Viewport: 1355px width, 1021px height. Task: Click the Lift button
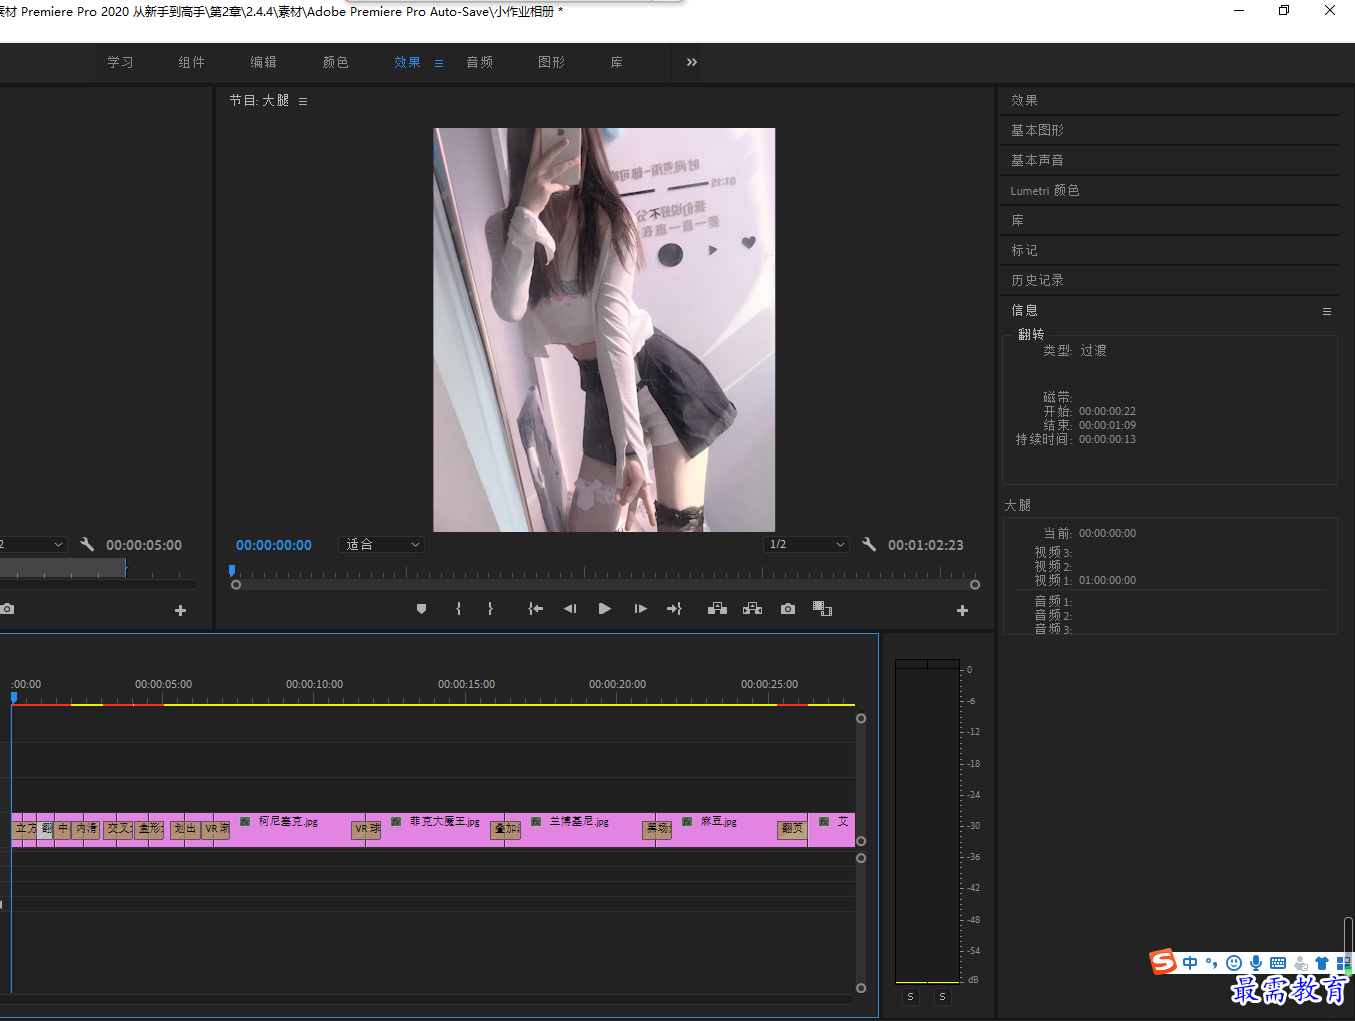click(717, 609)
